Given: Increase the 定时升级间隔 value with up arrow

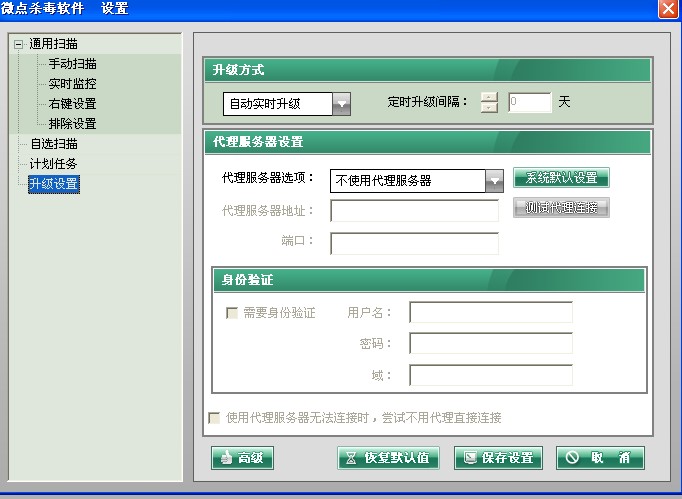Looking at the screenshot, I should (489, 97).
